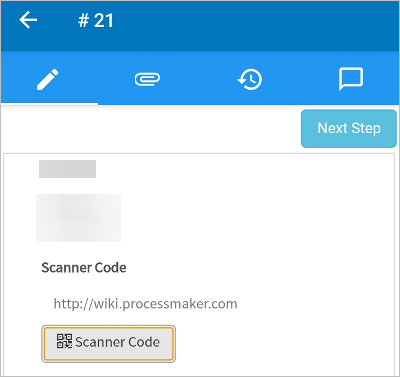The width and height of the screenshot is (400, 377).
Task: Select the # 21 case title
Action: pos(96,20)
